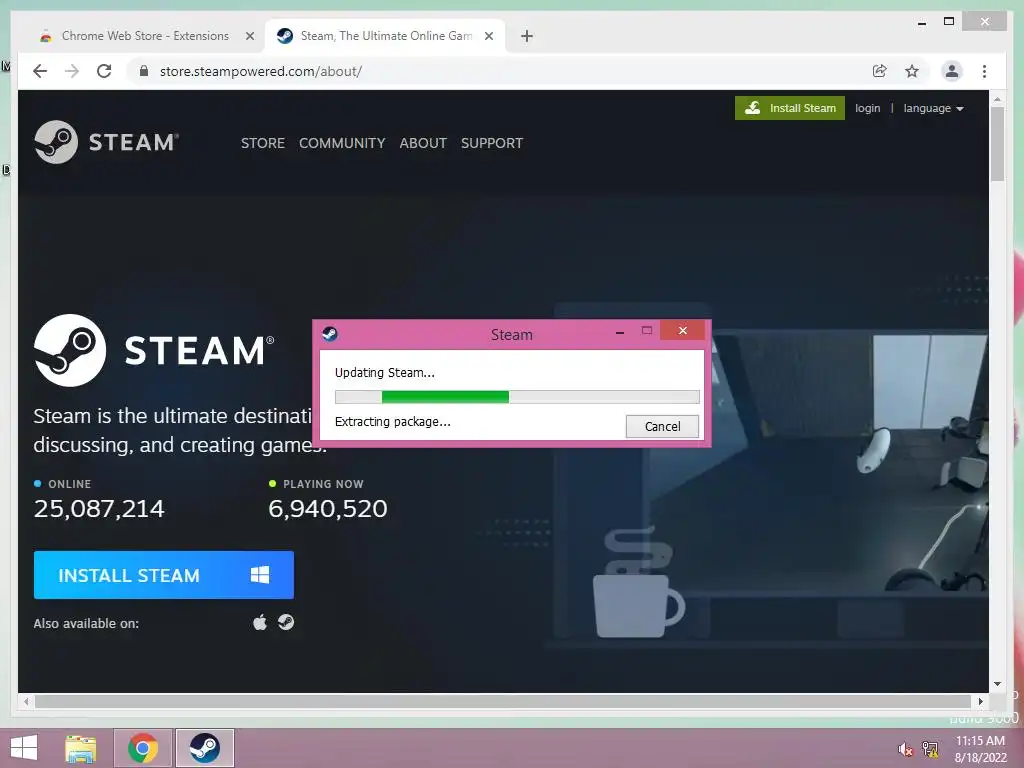The height and width of the screenshot is (768, 1024).
Task: Open Chrome's three-dot menu
Action: (x=984, y=71)
